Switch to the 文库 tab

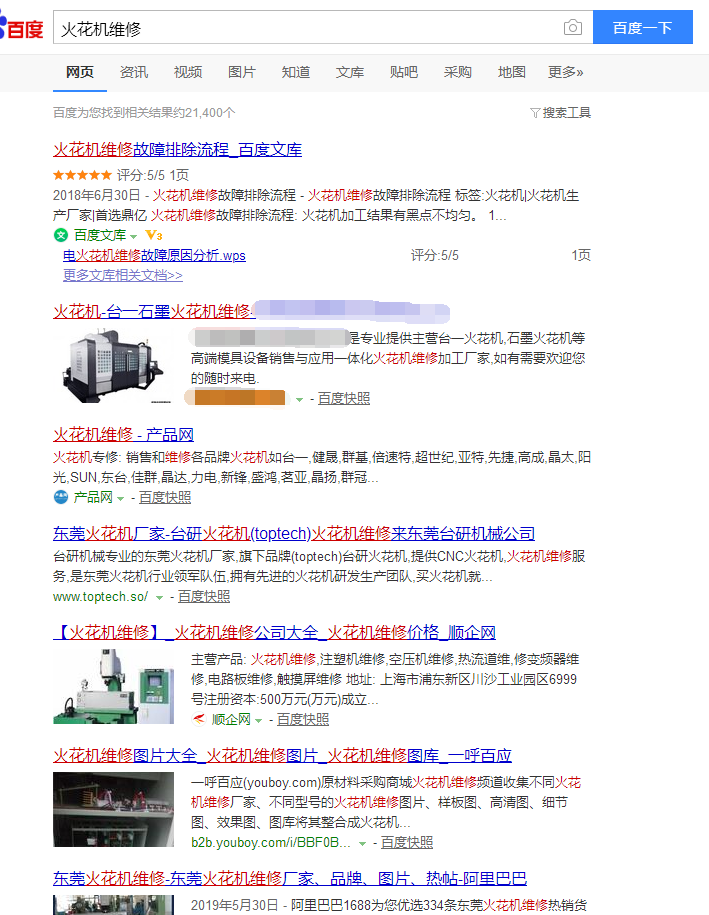(x=350, y=72)
